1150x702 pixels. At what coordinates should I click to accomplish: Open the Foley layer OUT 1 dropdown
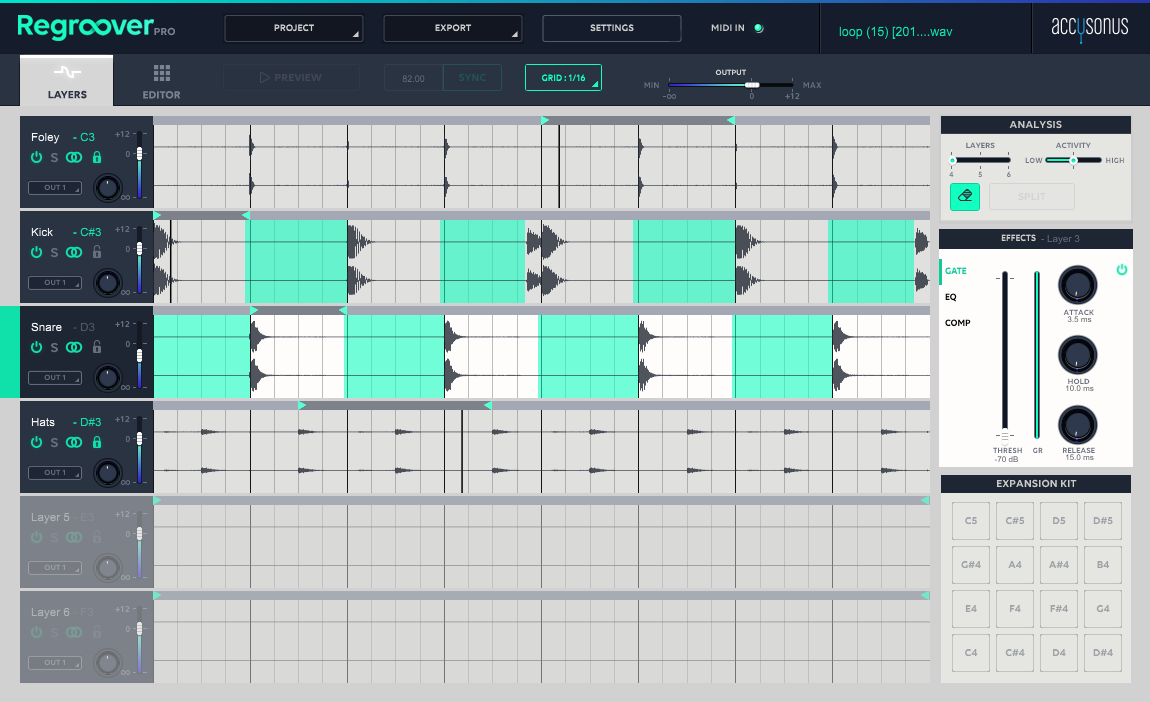click(x=54, y=188)
